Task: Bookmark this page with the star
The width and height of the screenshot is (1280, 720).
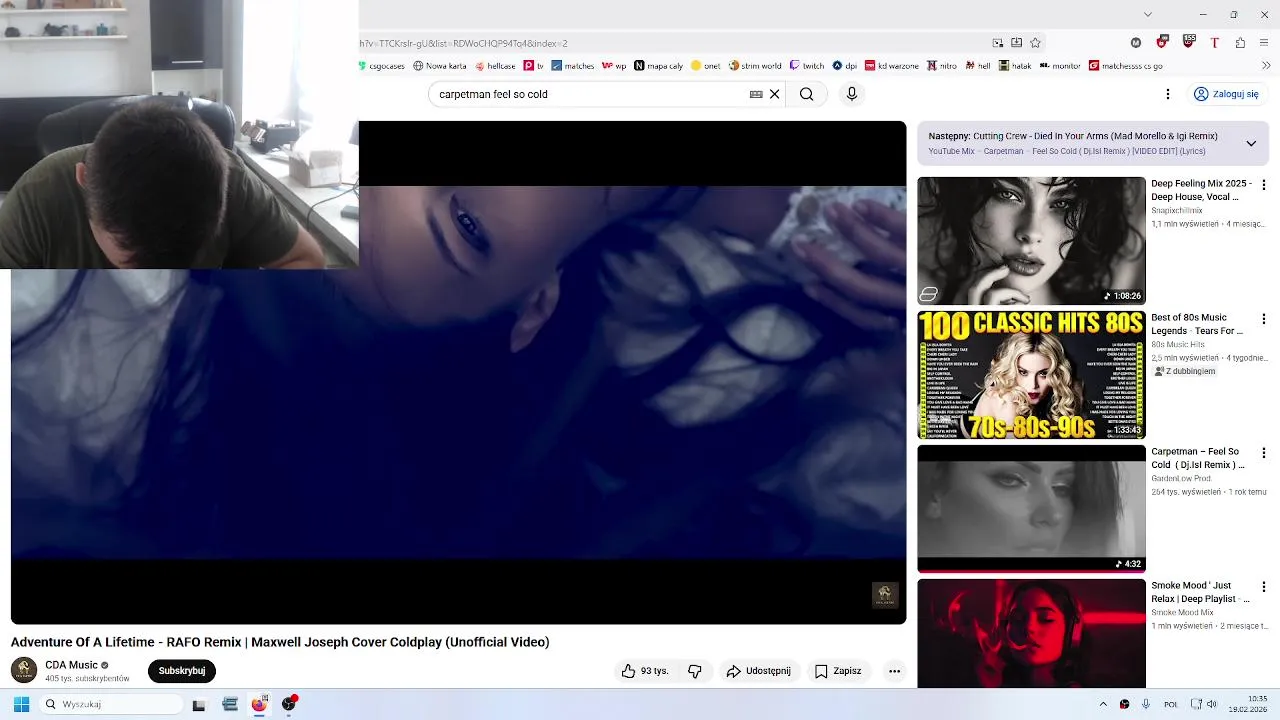Action: click(x=1035, y=43)
